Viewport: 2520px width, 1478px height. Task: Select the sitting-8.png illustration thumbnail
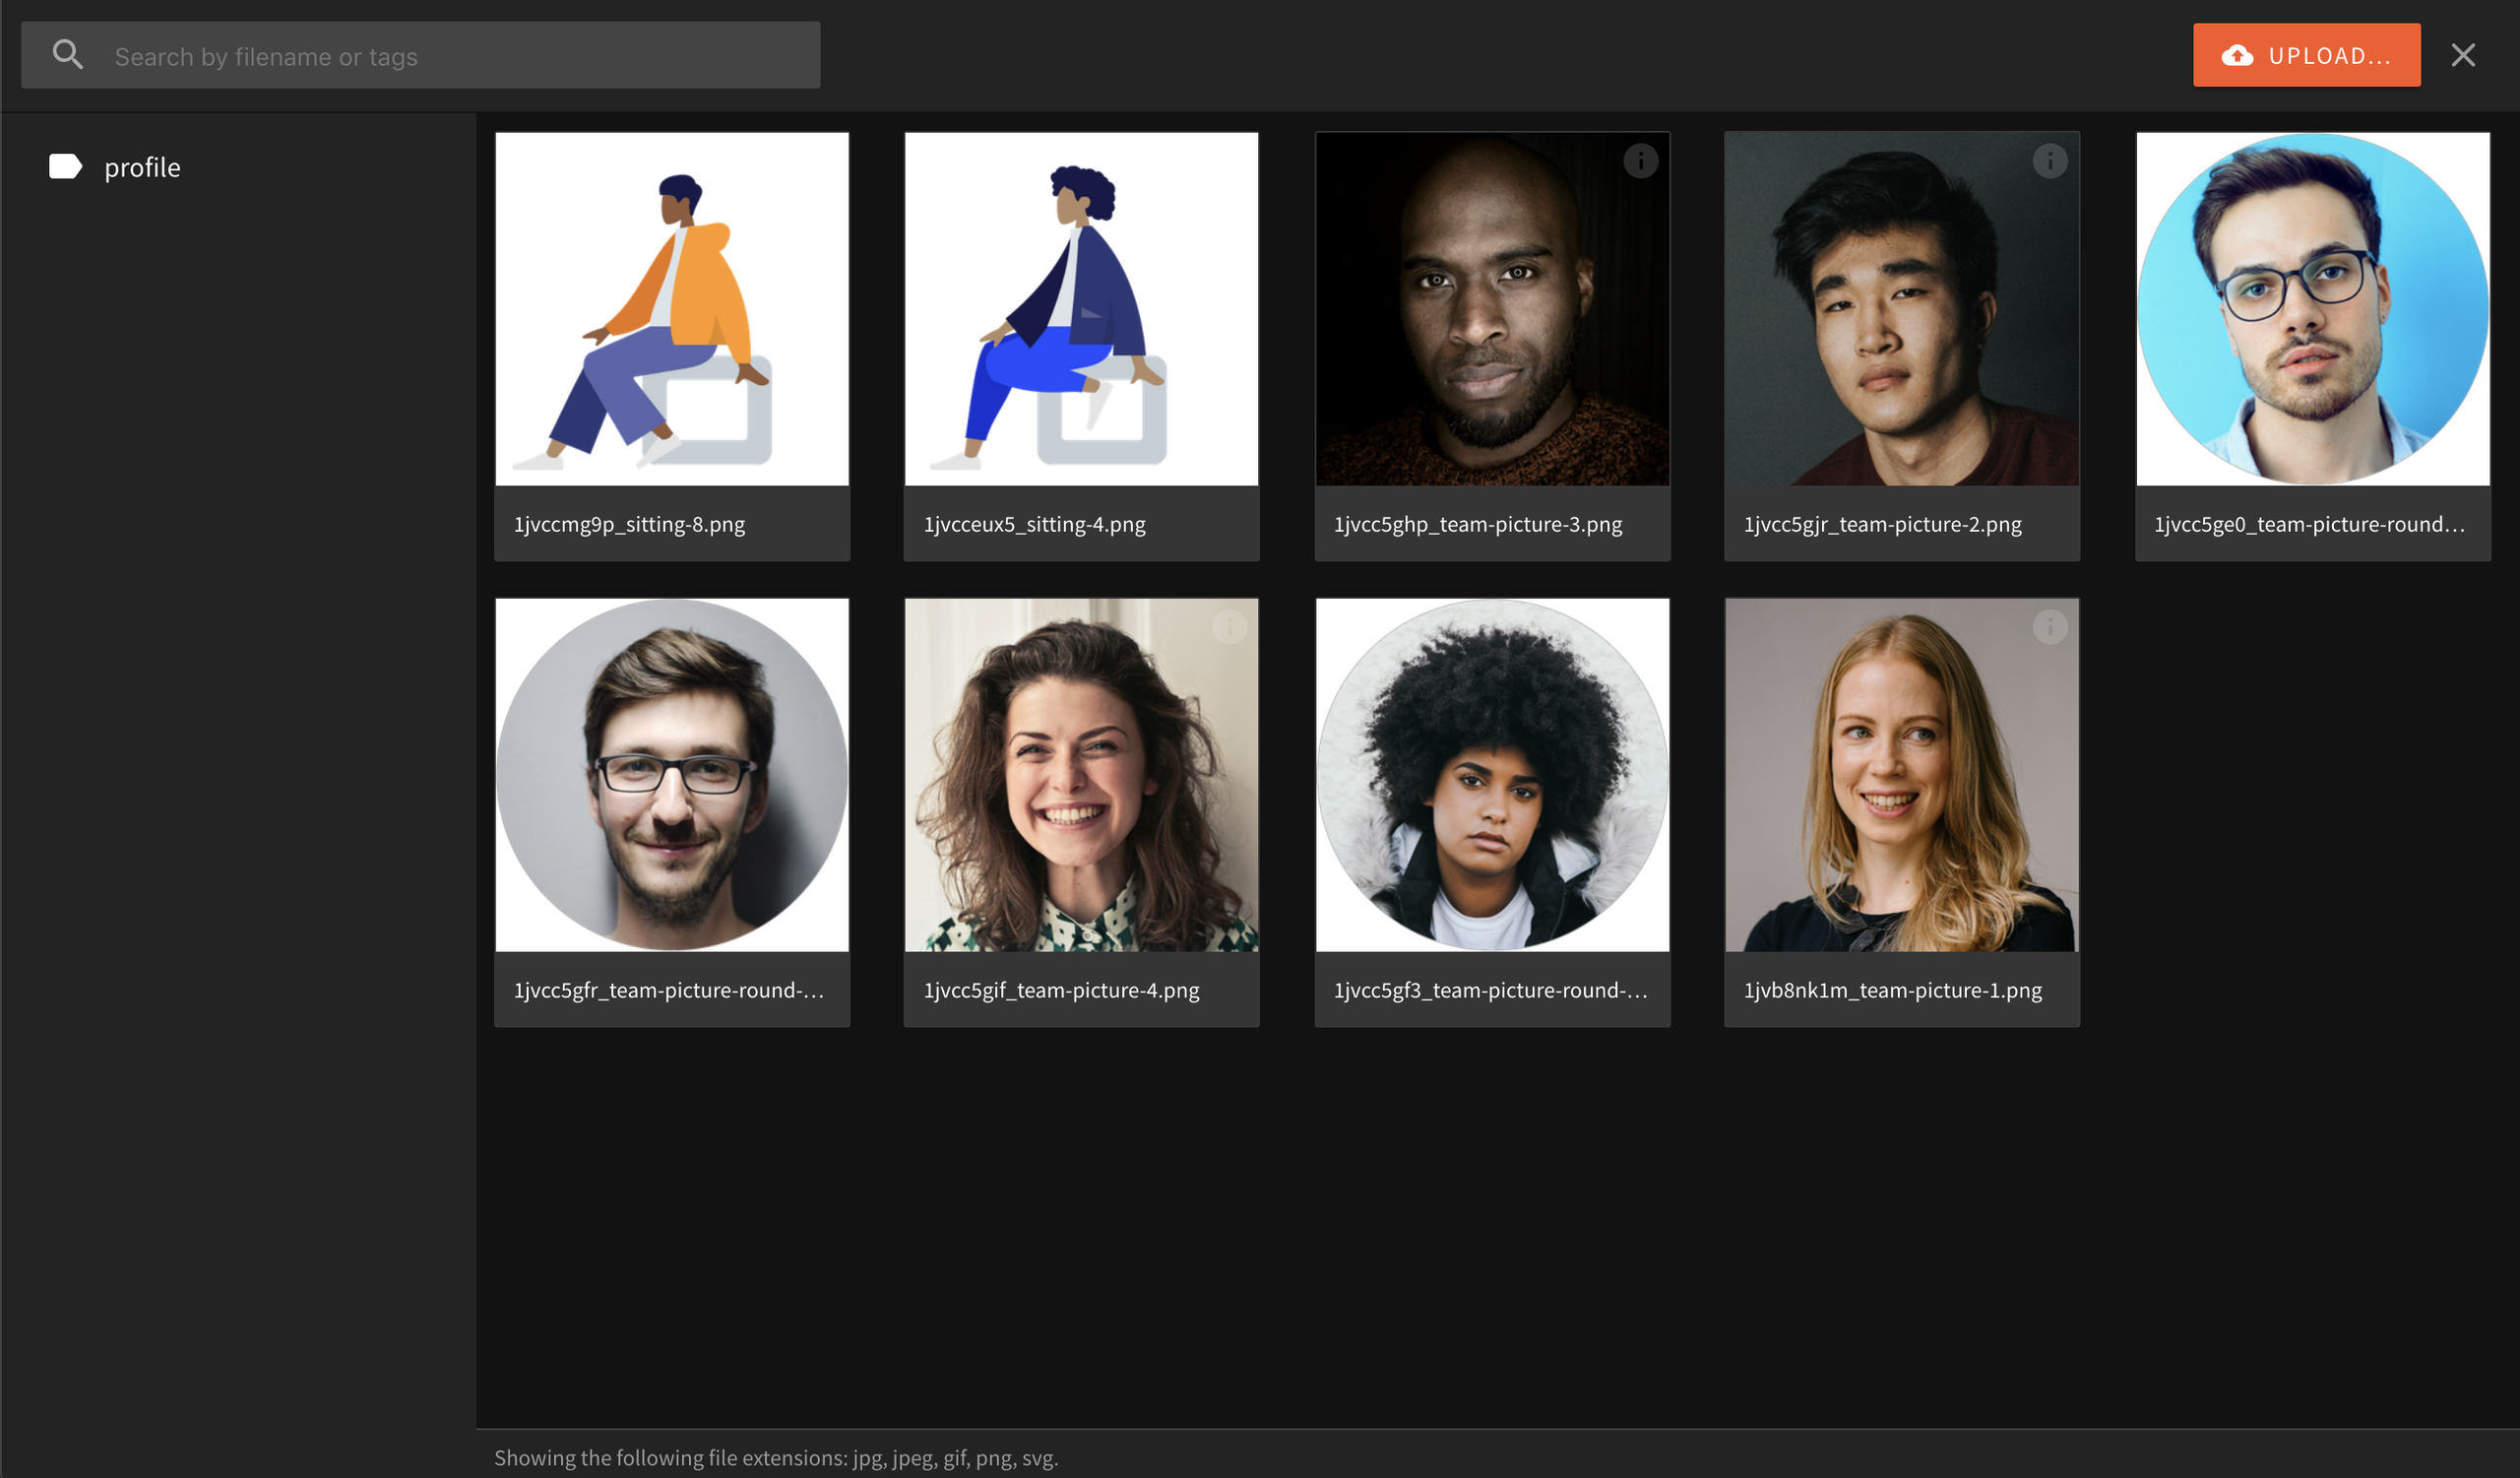(x=672, y=310)
